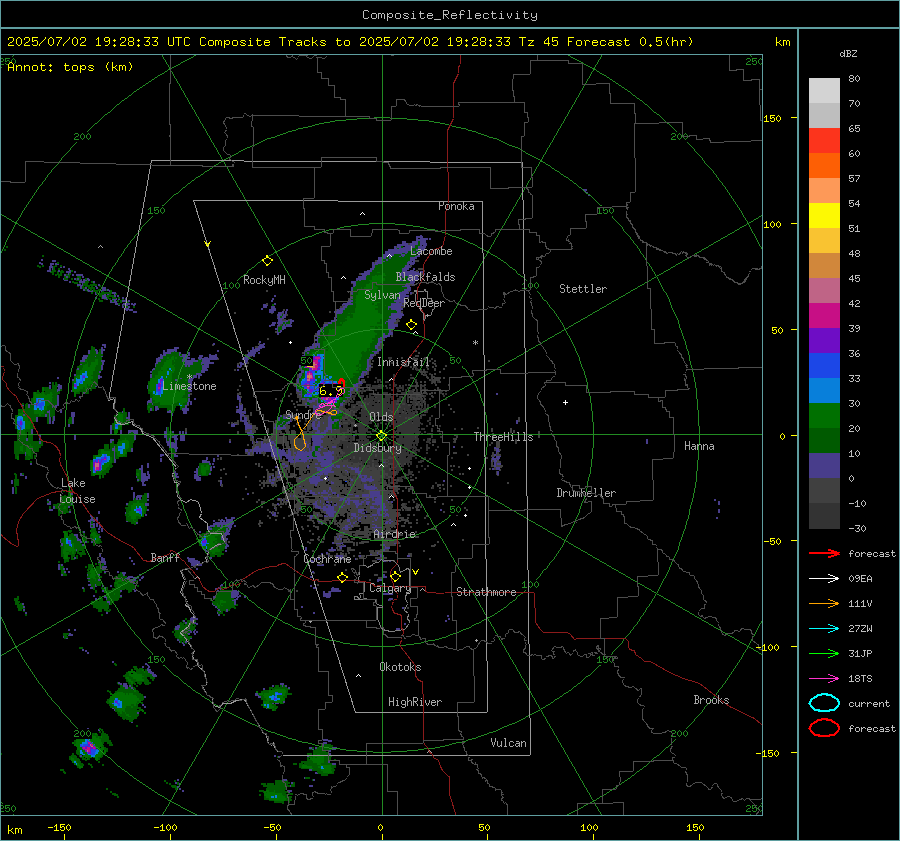
Task: Select the light gray swatch beside 80 dBZ
Action: (824, 90)
